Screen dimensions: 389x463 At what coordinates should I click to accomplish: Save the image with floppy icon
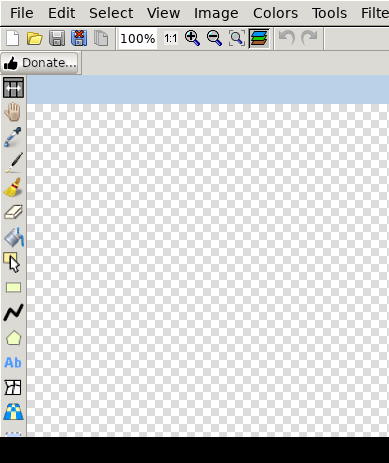pyautogui.click(x=57, y=38)
